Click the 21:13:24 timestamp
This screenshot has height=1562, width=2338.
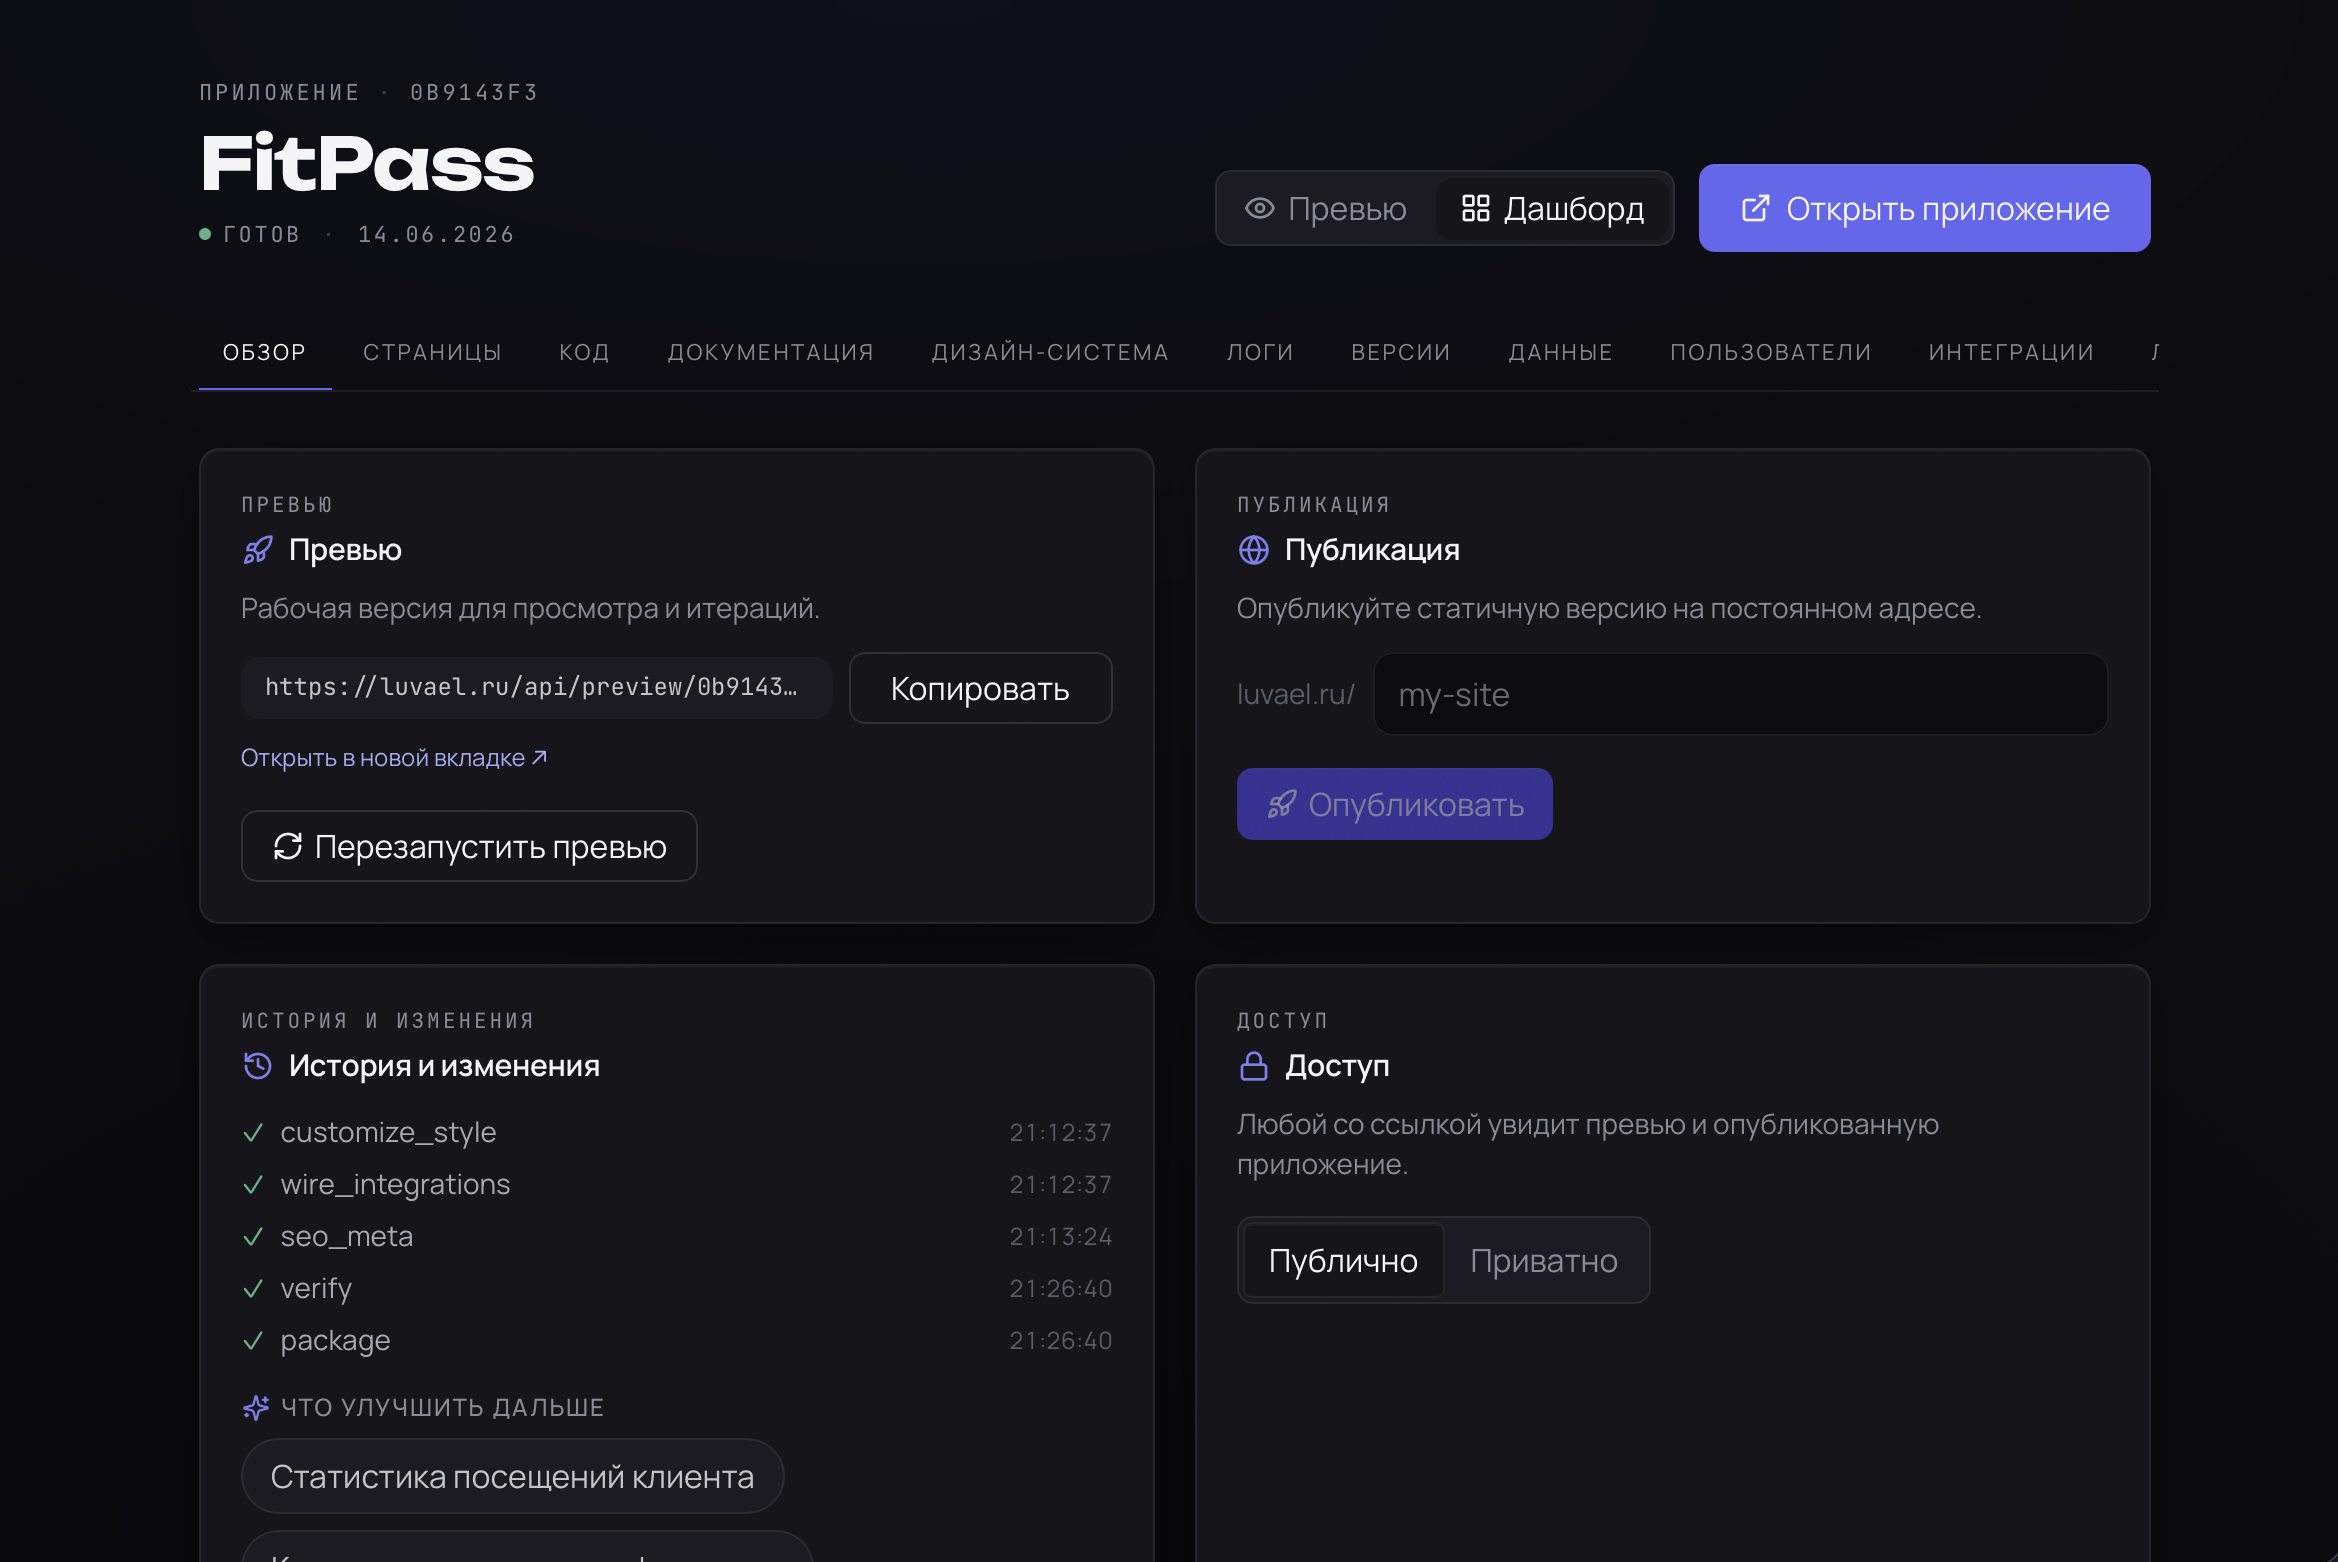1061,1237
